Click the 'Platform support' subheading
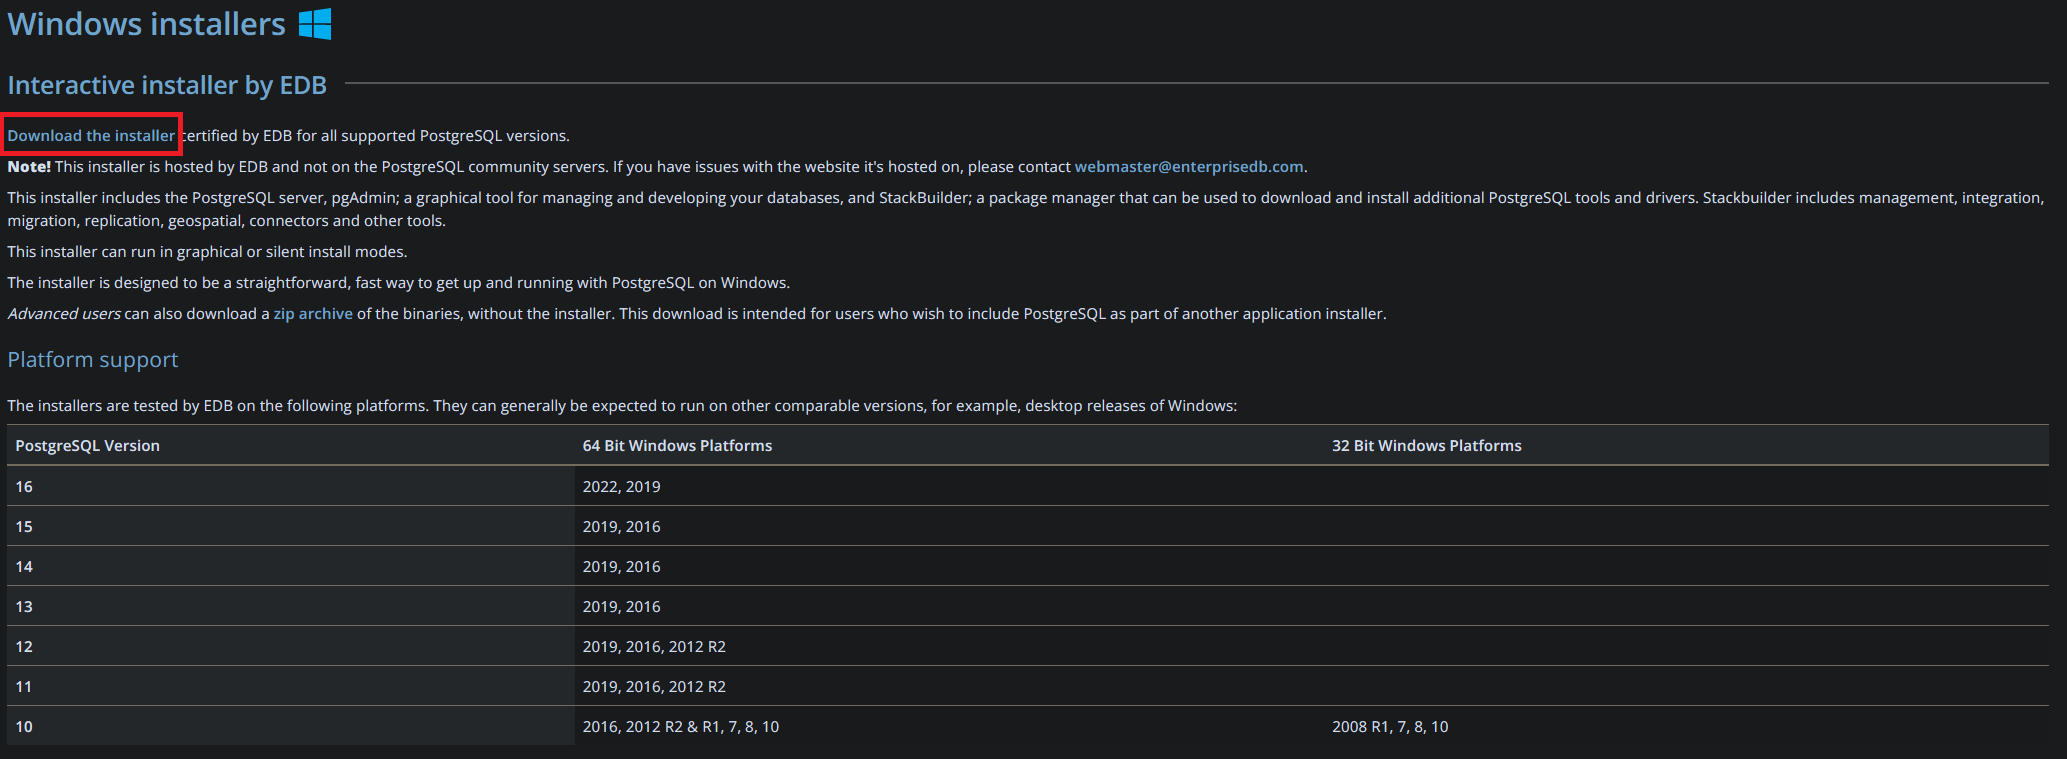The width and height of the screenshot is (2067, 759). [x=93, y=360]
